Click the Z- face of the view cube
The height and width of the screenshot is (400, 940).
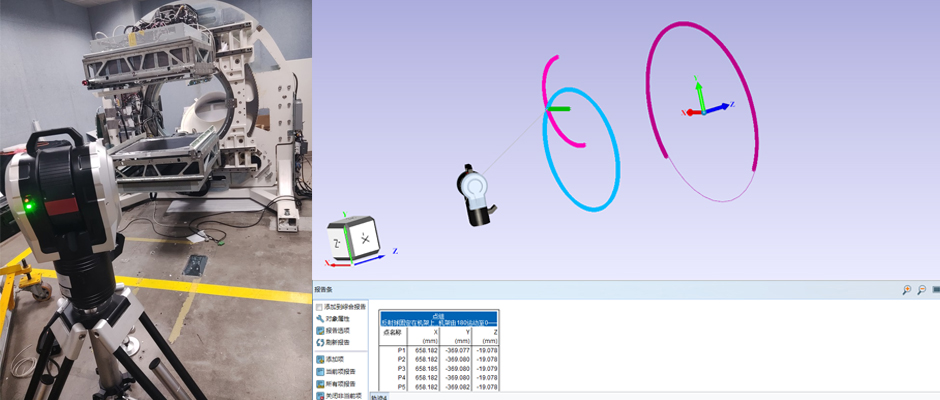click(338, 242)
